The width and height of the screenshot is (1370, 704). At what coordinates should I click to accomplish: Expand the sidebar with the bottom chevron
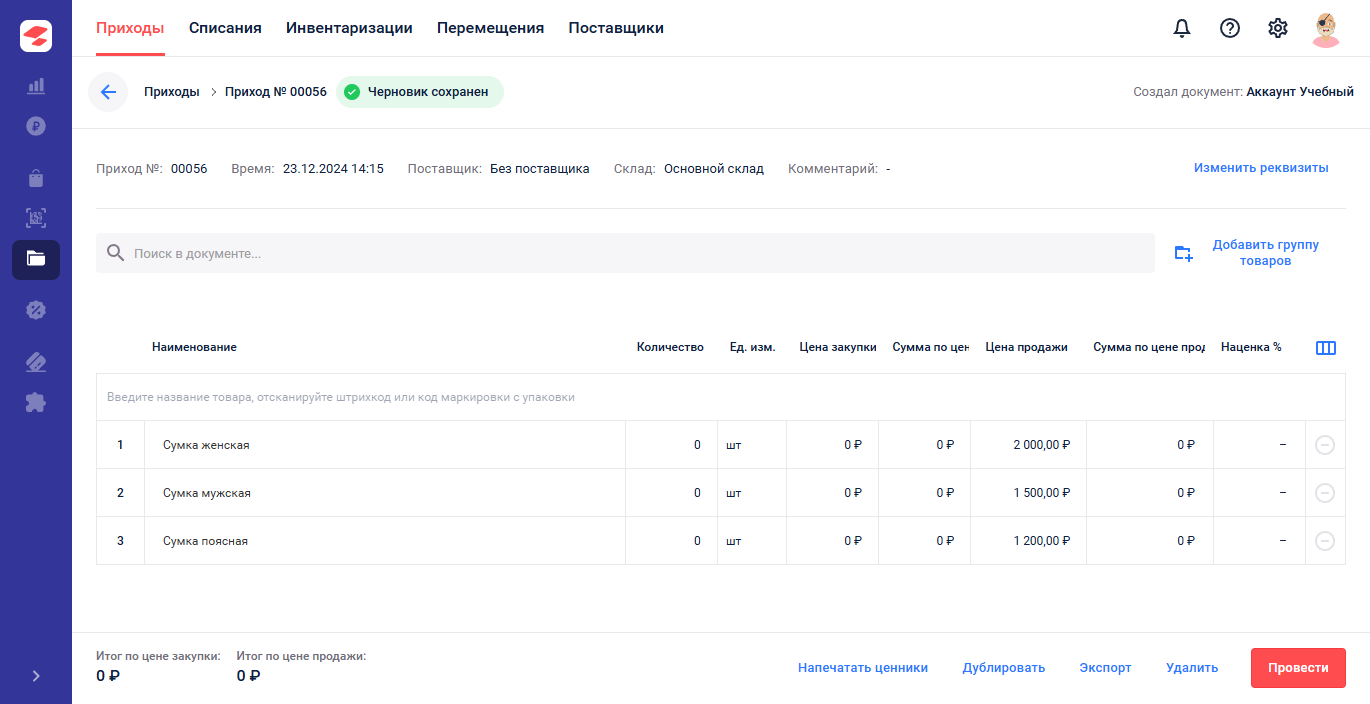tap(36, 676)
